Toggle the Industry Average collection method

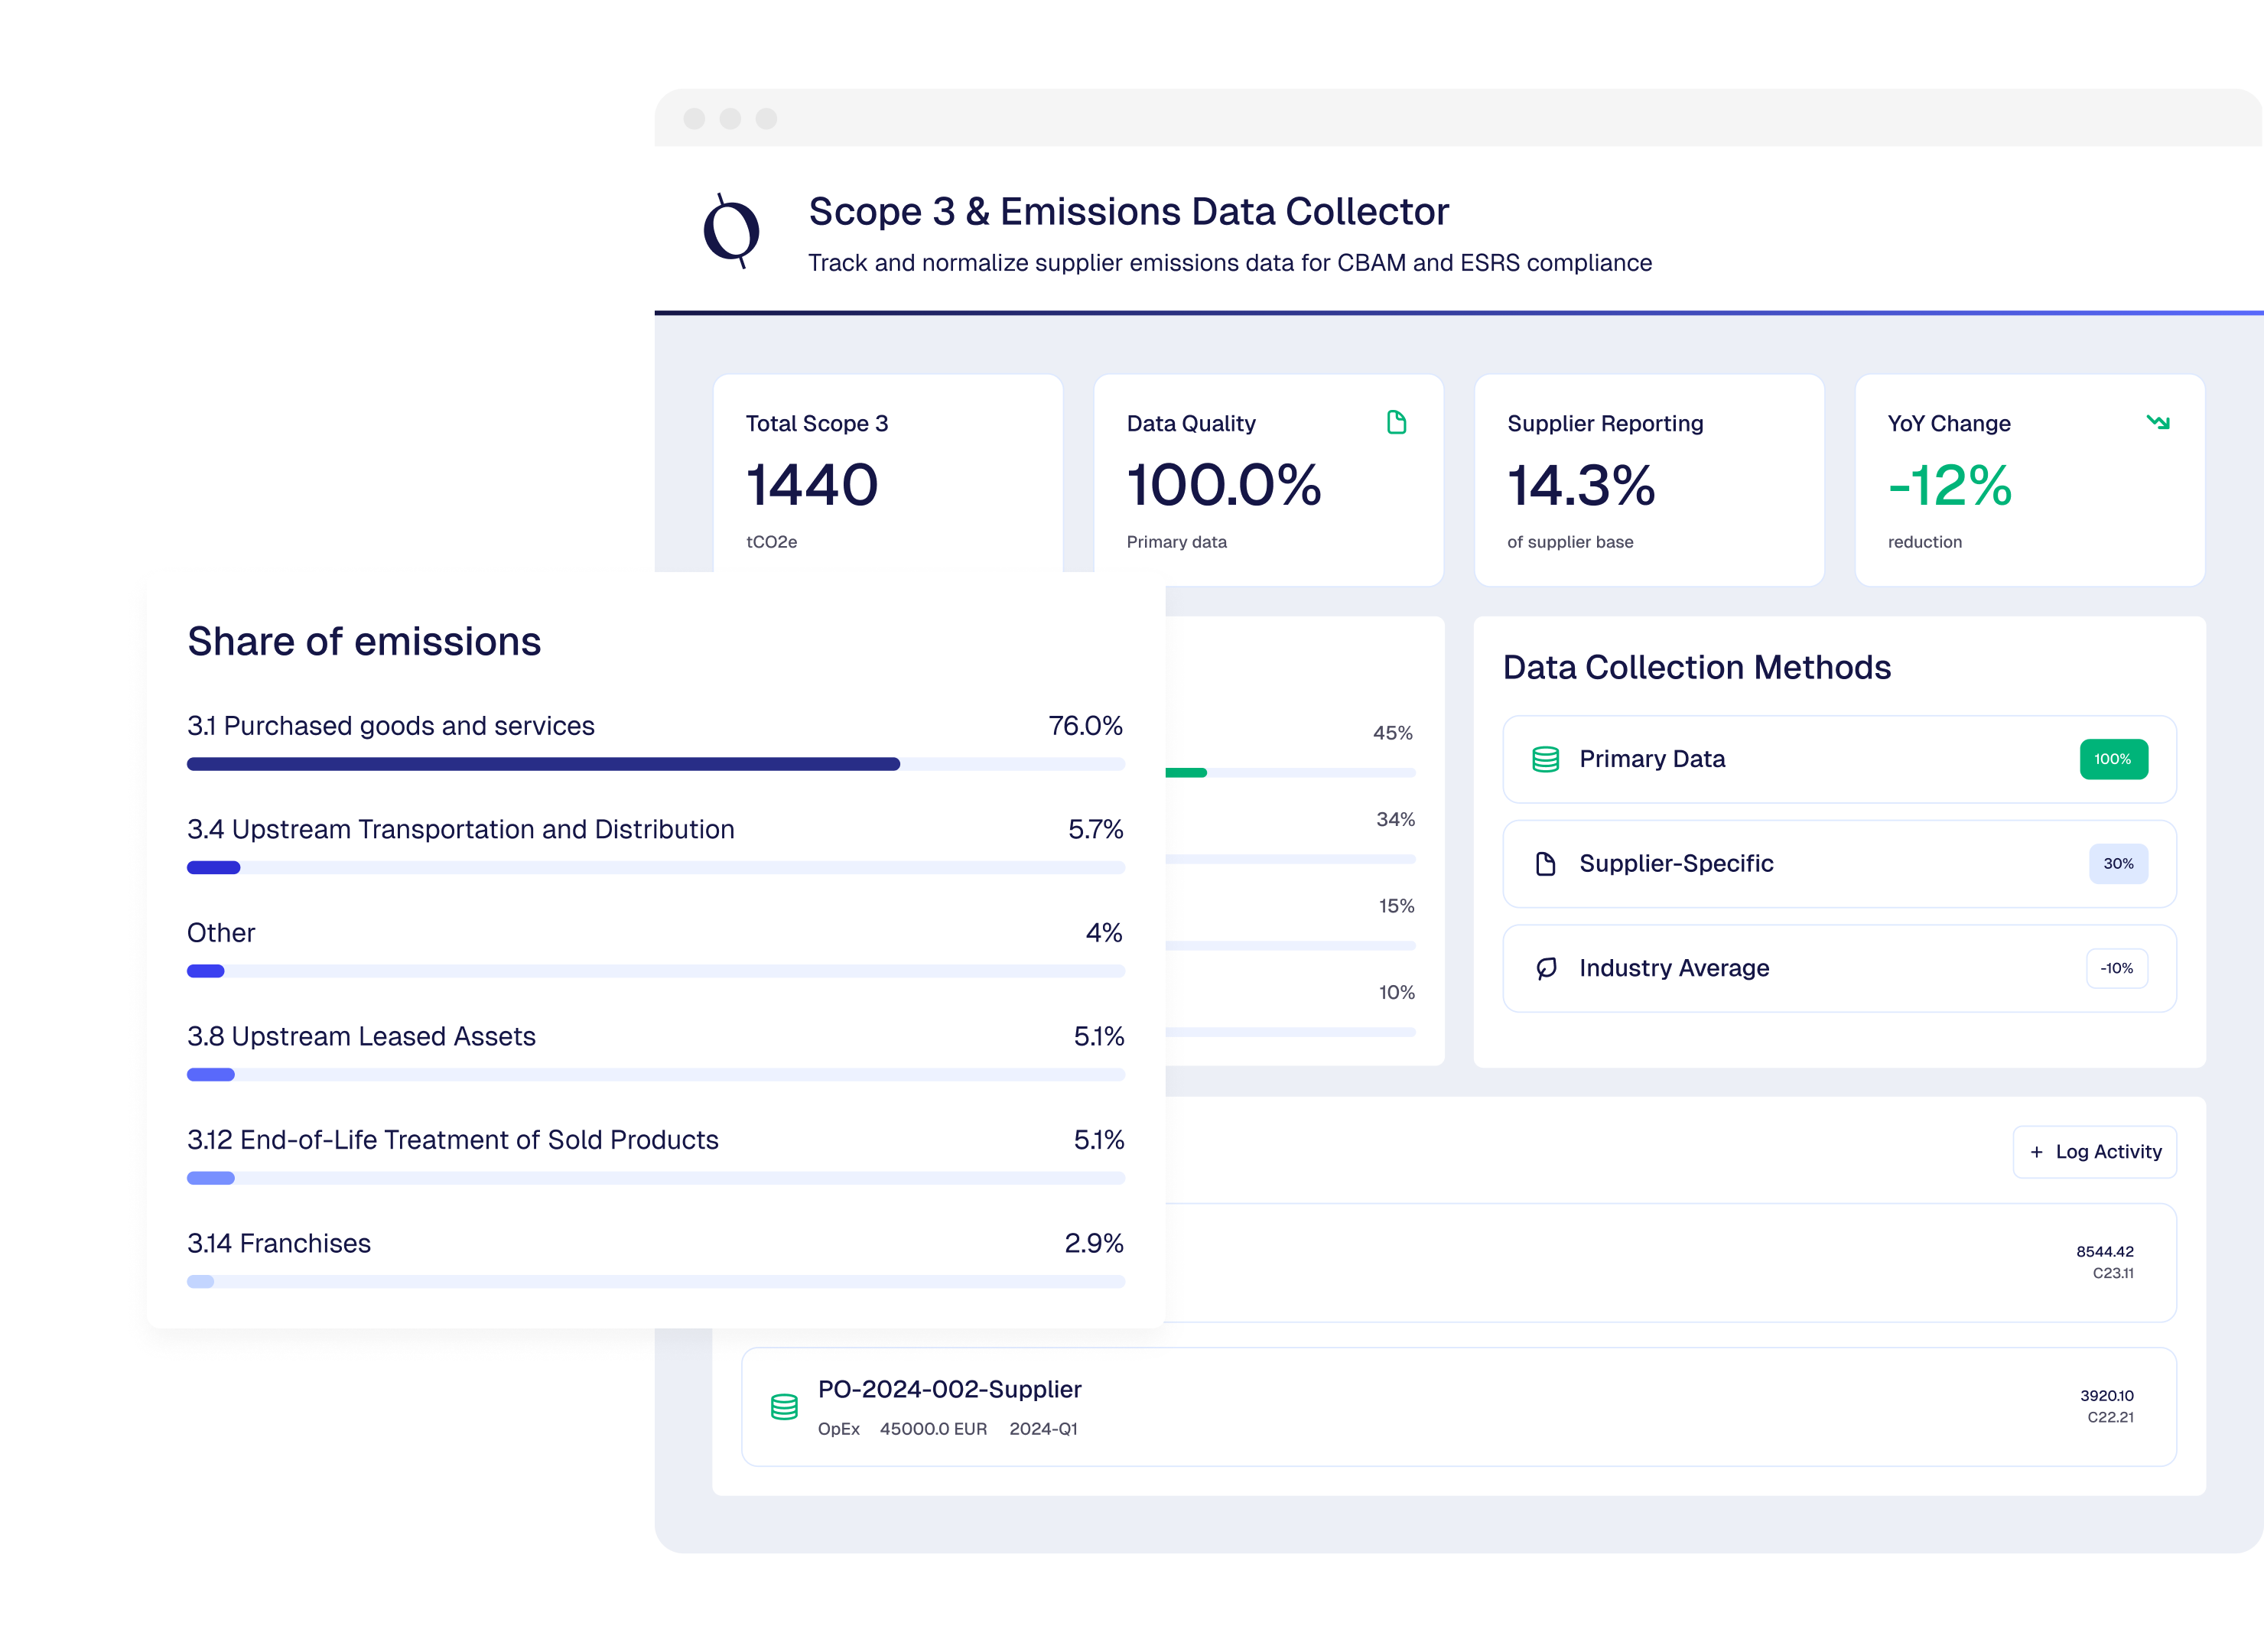coord(1839,968)
